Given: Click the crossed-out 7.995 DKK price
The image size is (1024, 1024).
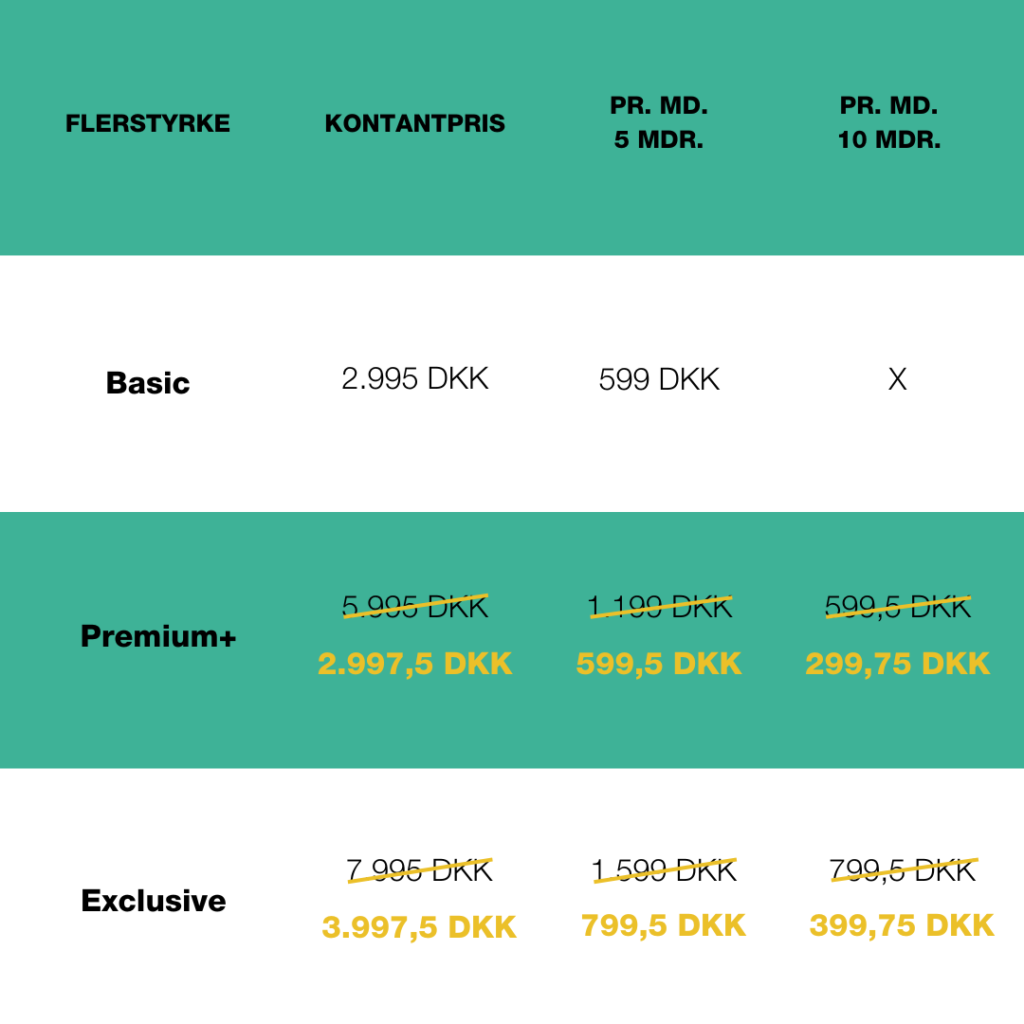Looking at the screenshot, I should pos(419,871).
